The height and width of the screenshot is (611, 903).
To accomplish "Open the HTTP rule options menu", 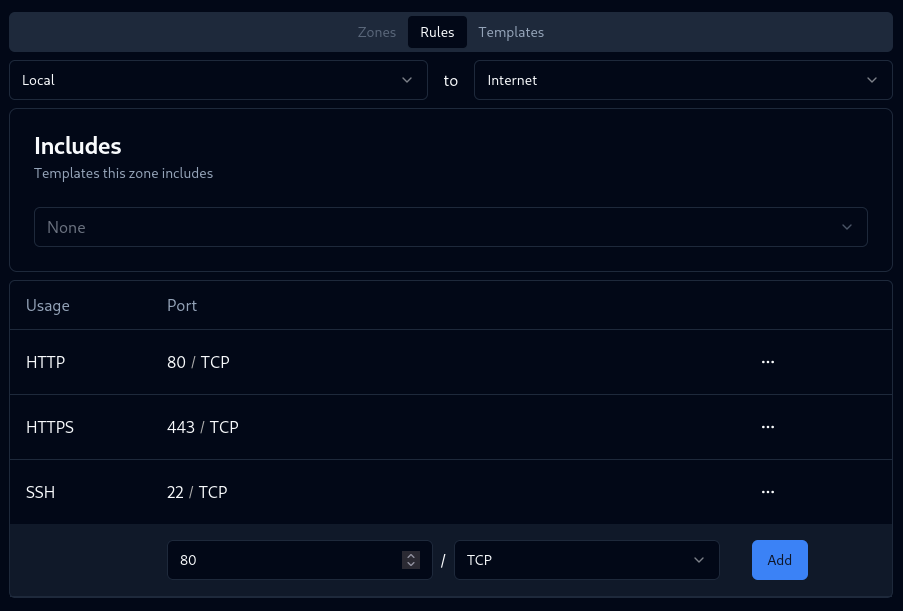I will pyautogui.click(x=768, y=362).
